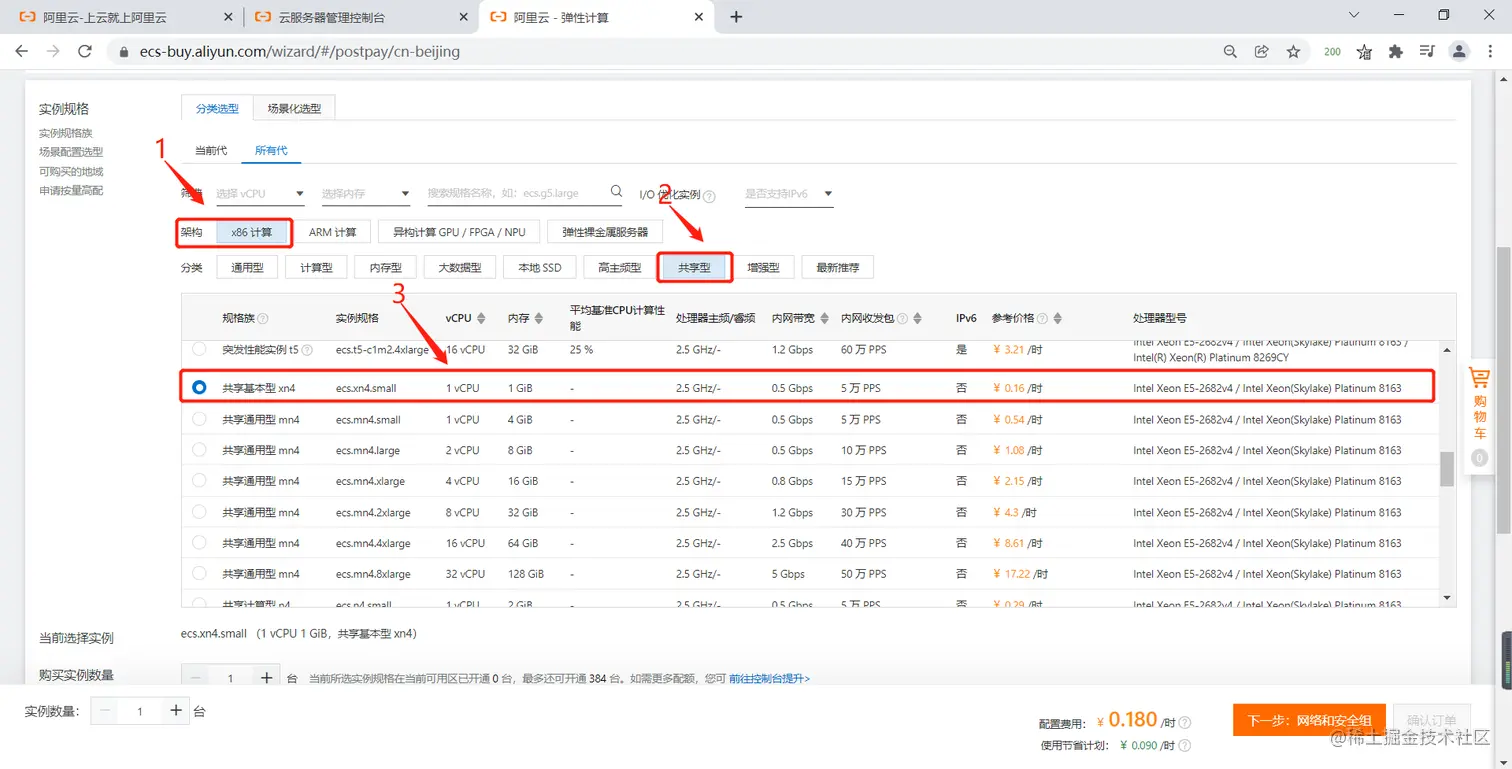Screen dimensions: 1512x769
Task: Filter by the 通用型 category
Action: coord(247,267)
